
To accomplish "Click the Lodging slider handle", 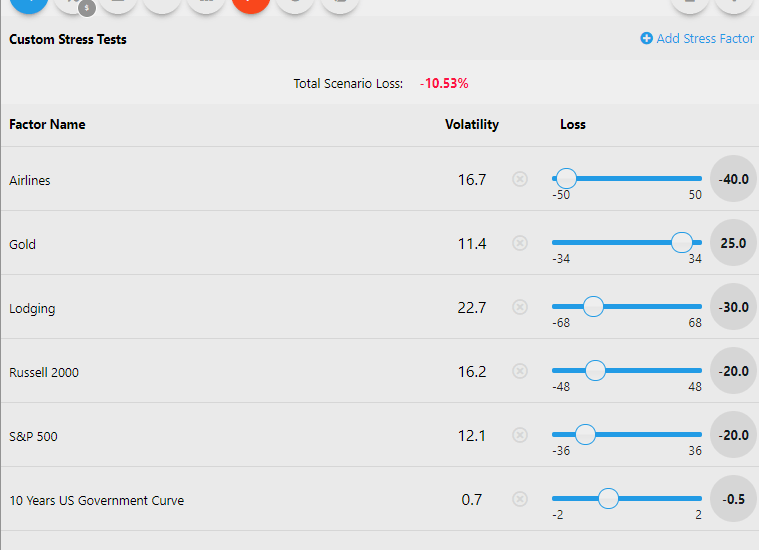I will pyautogui.click(x=593, y=307).
